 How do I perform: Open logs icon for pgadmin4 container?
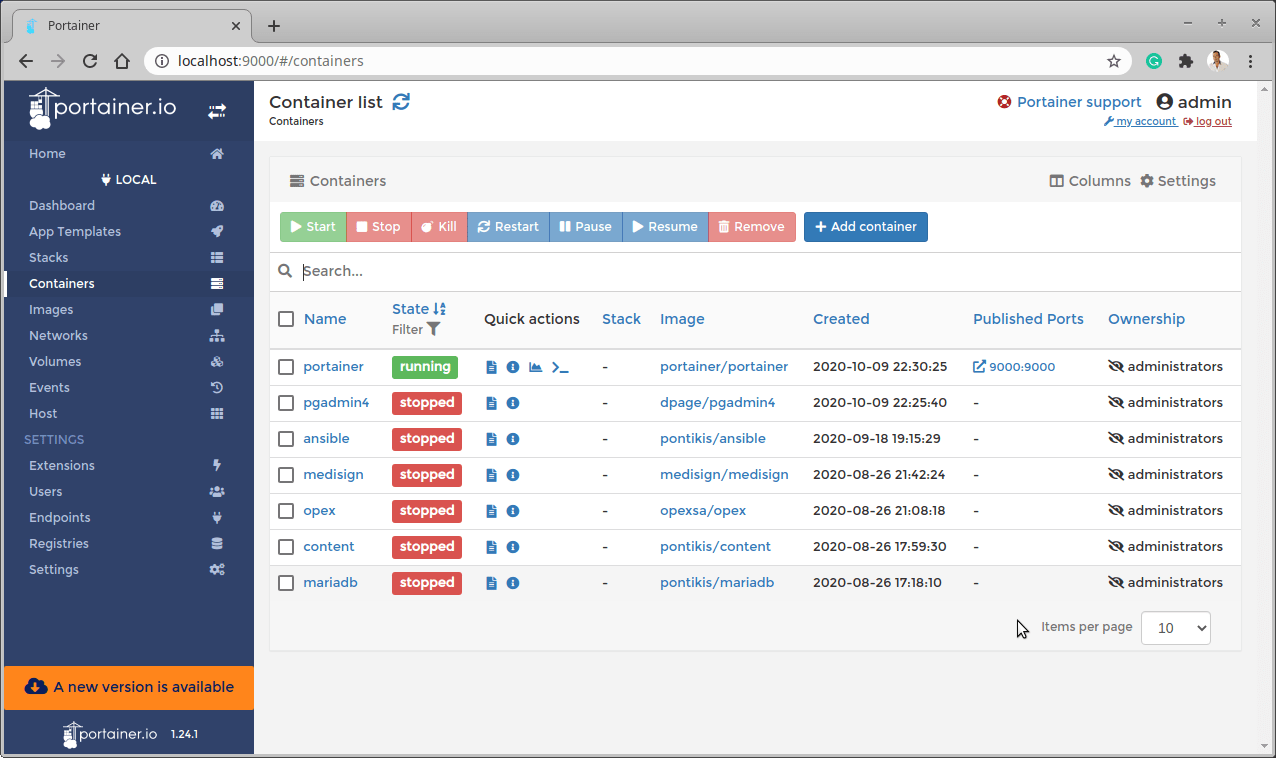491,403
